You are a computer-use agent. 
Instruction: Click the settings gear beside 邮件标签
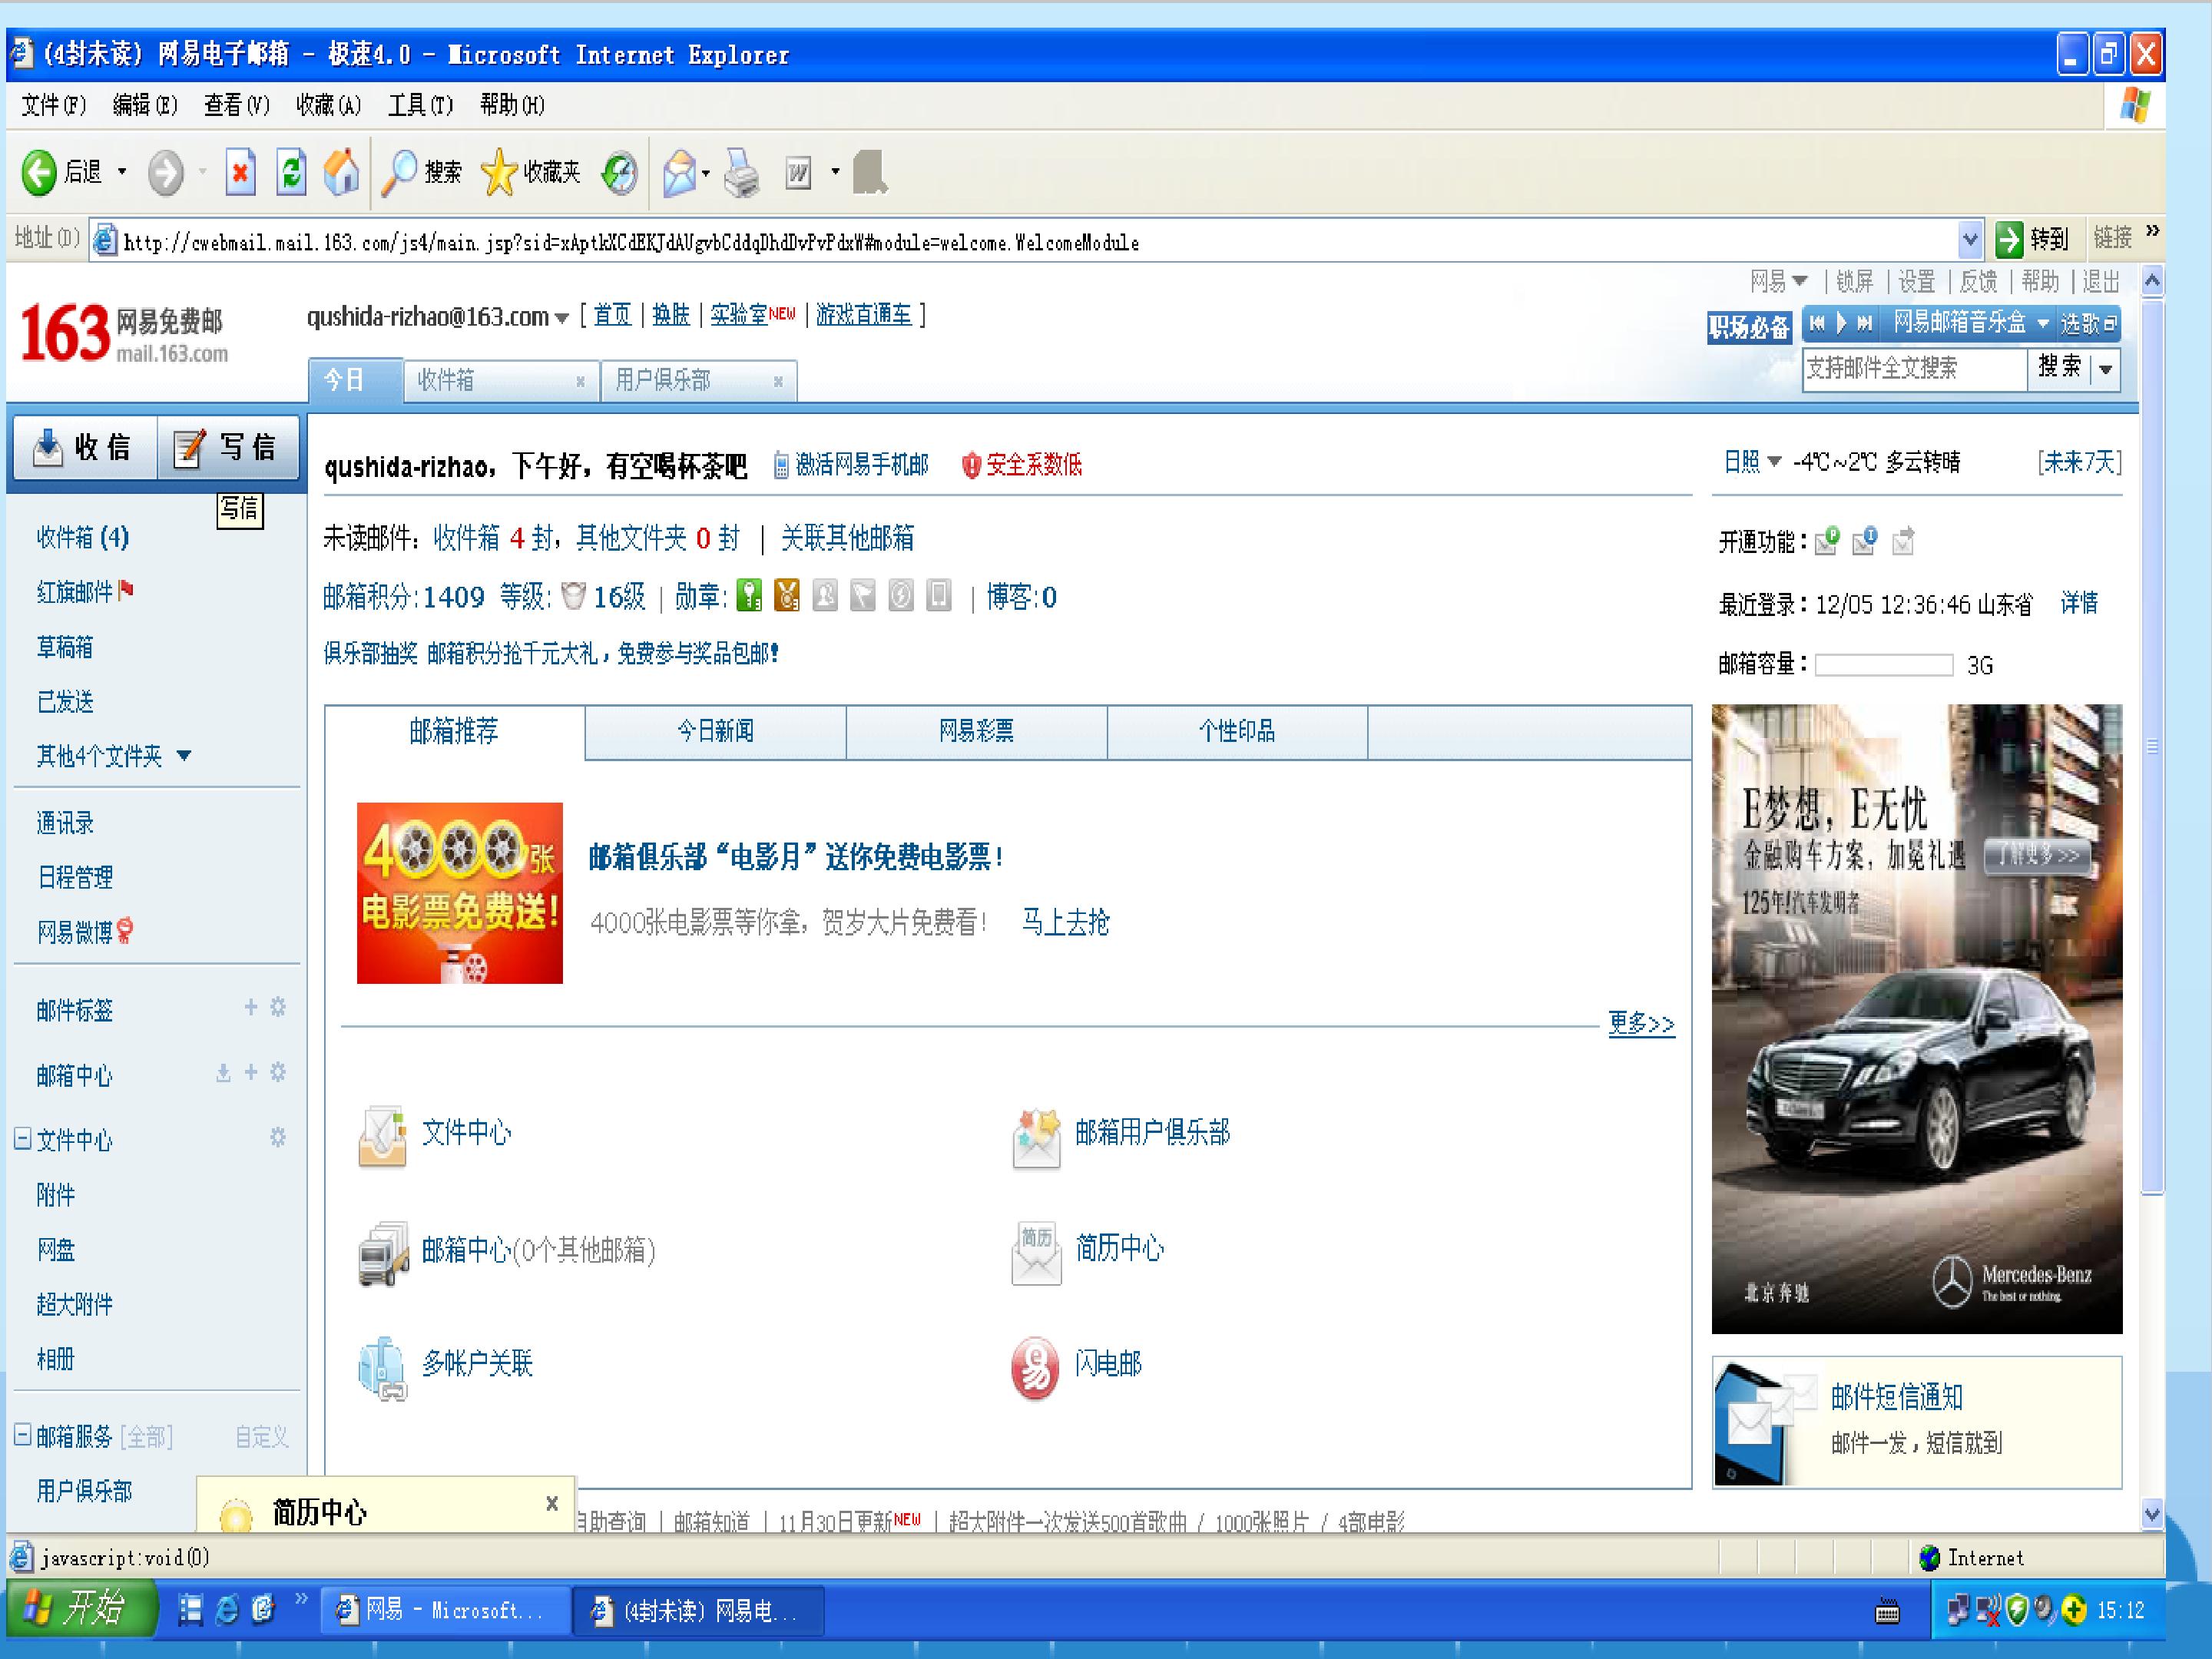279,1007
